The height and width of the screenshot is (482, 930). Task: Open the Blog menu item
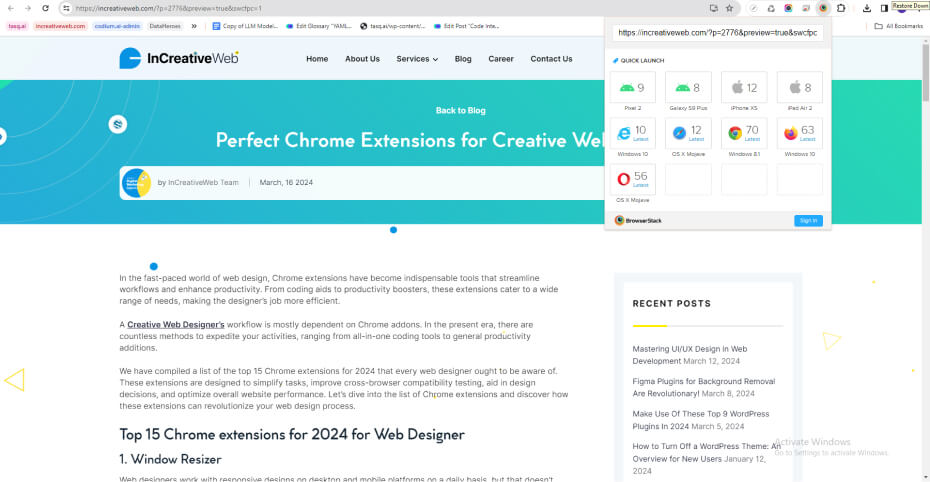[x=463, y=59]
